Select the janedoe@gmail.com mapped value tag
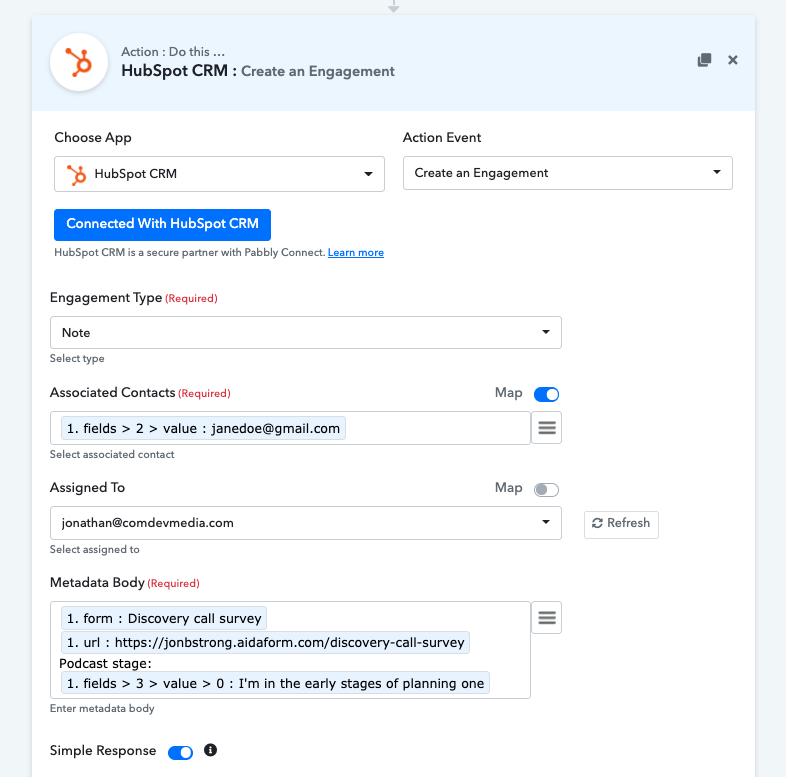 point(203,428)
